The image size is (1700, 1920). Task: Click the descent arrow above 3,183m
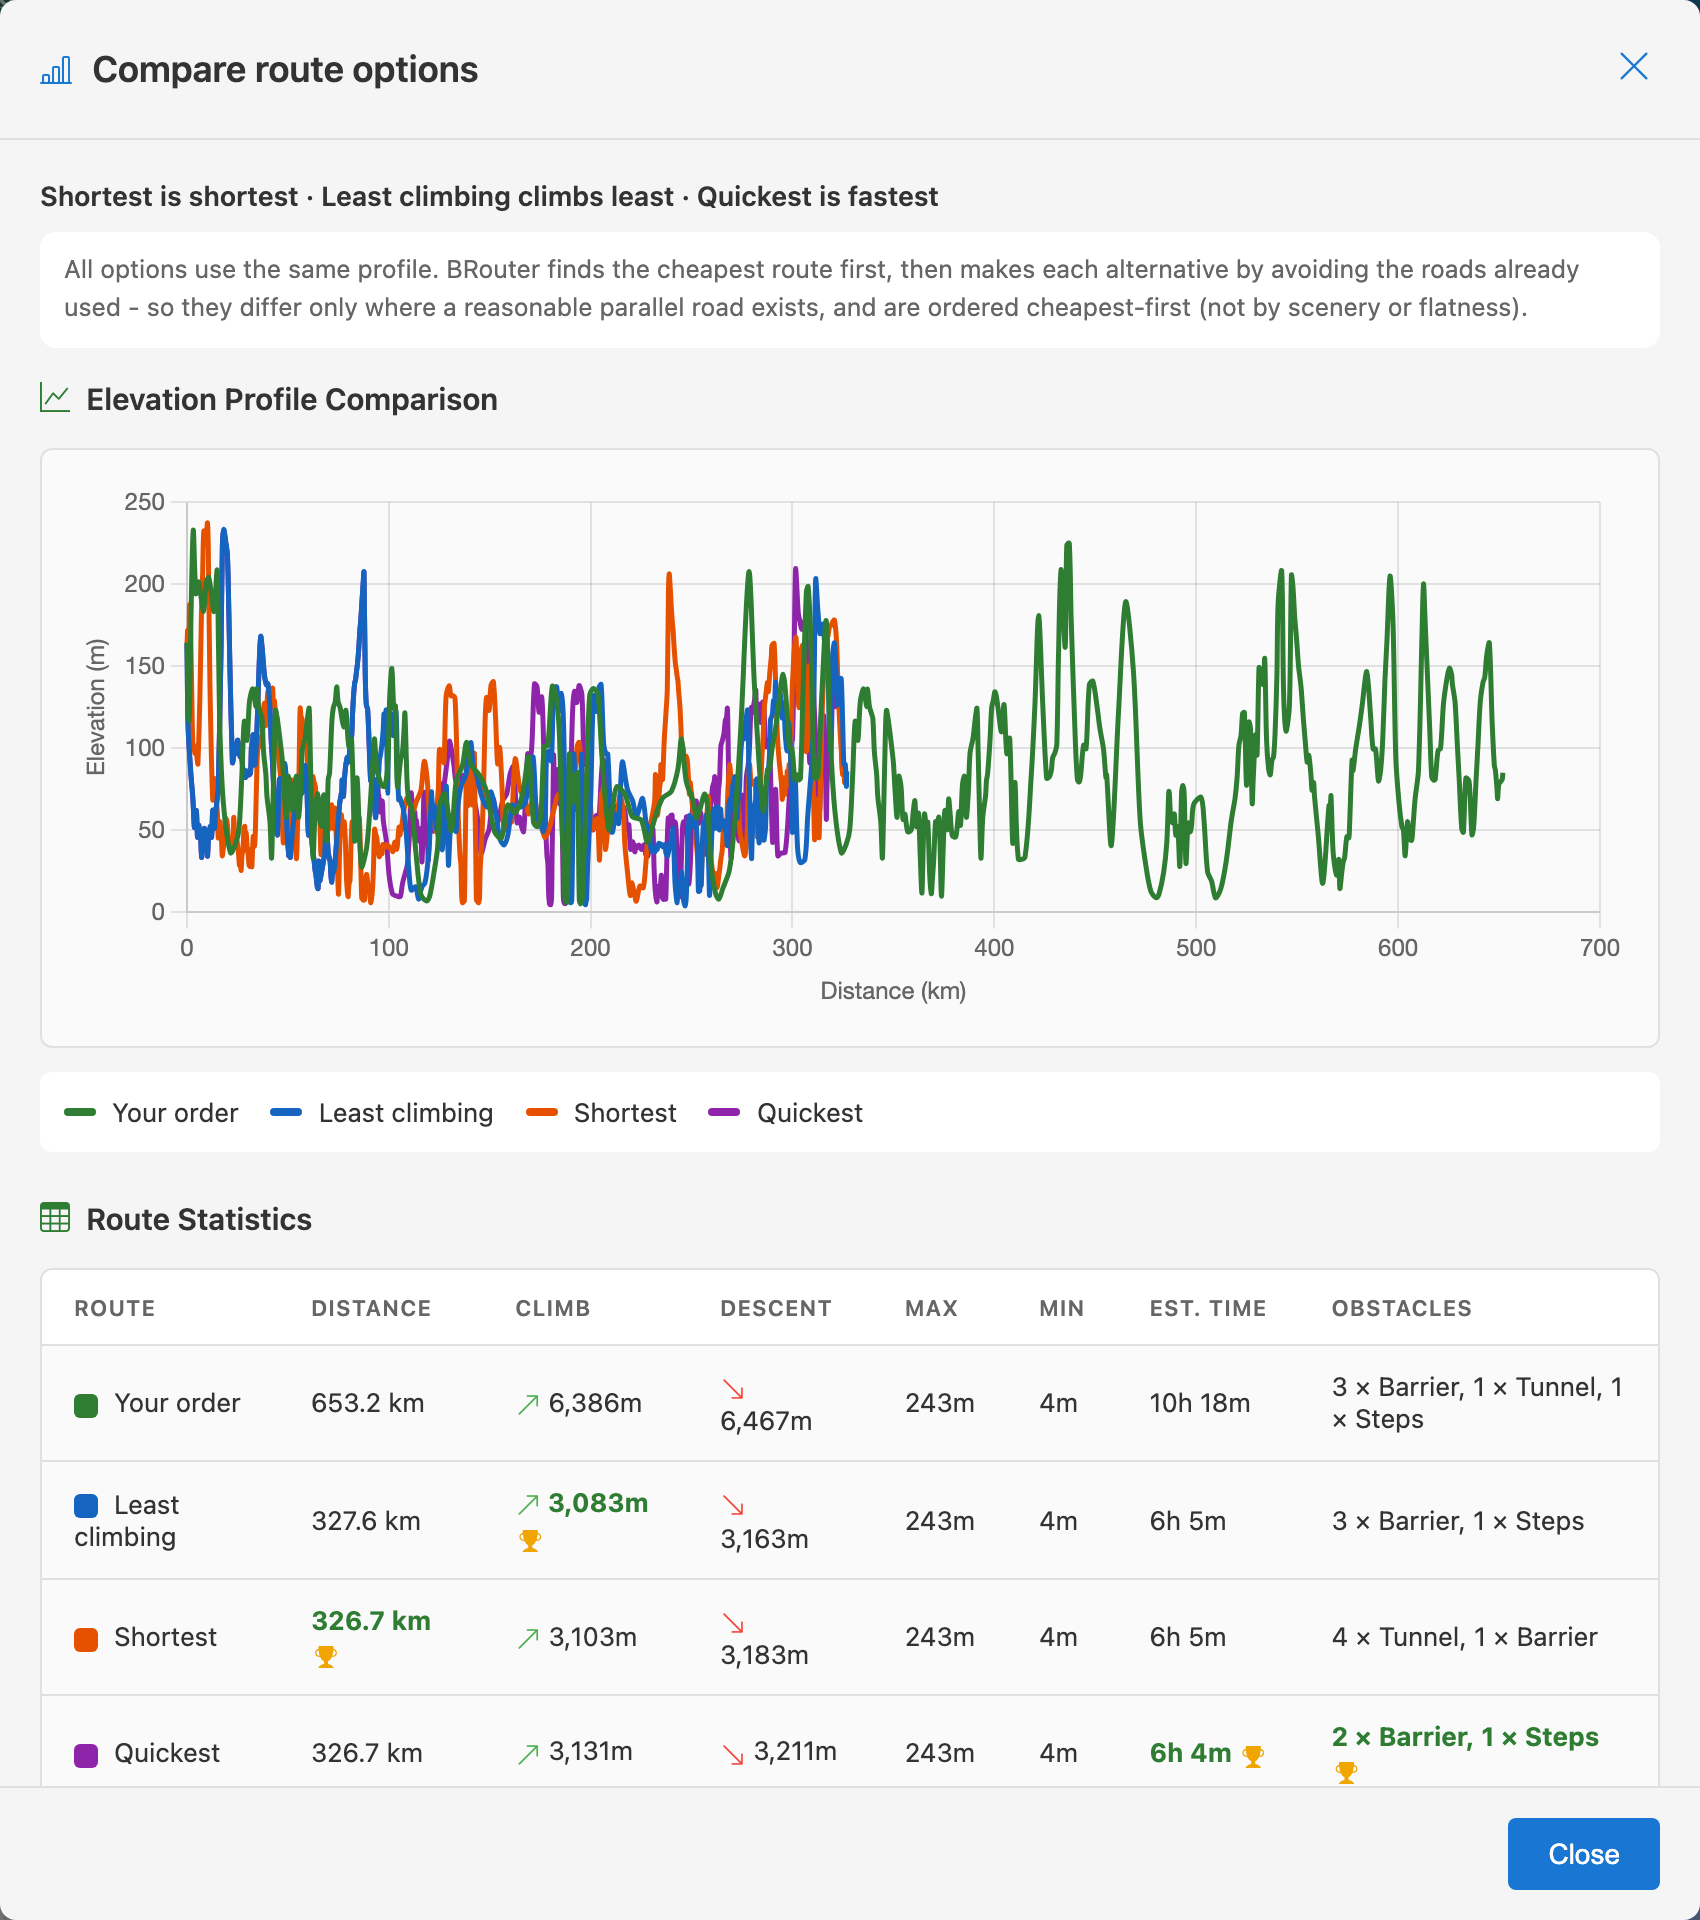(x=733, y=1623)
